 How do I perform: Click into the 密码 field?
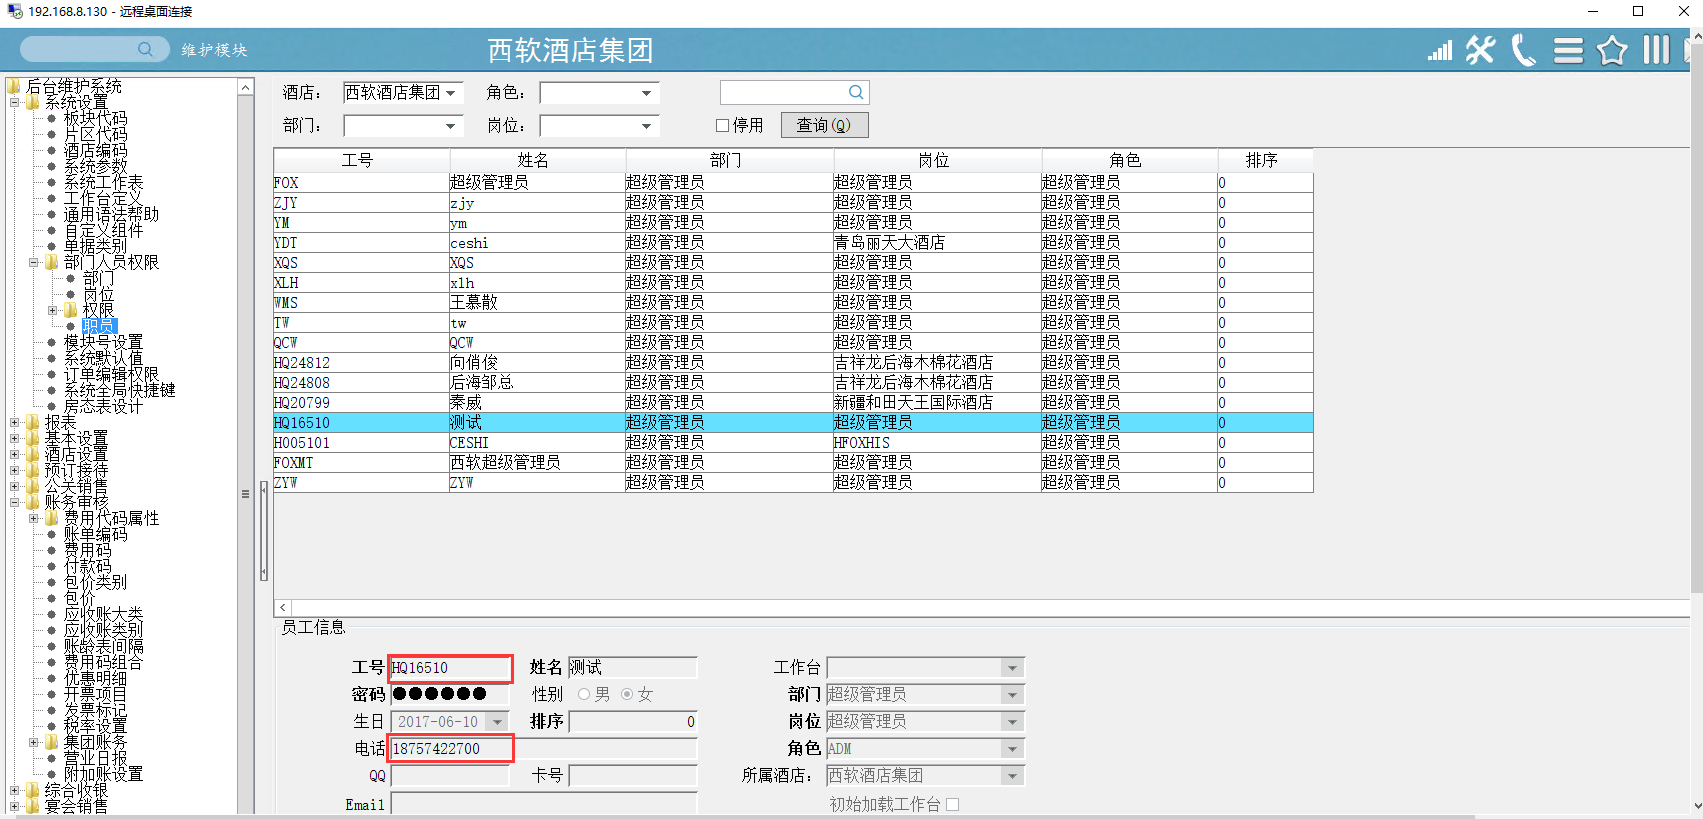click(450, 694)
